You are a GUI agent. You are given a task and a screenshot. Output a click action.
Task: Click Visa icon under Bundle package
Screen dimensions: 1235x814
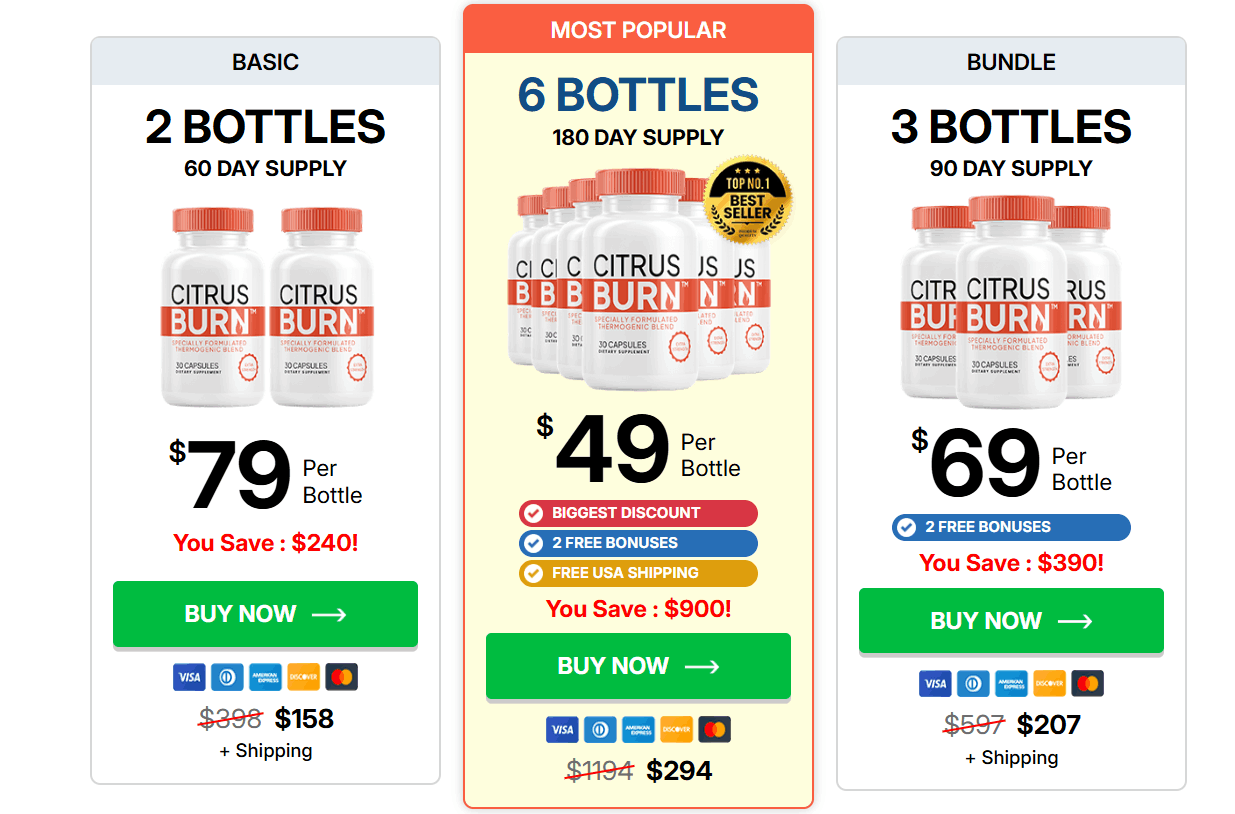point(935,684)
